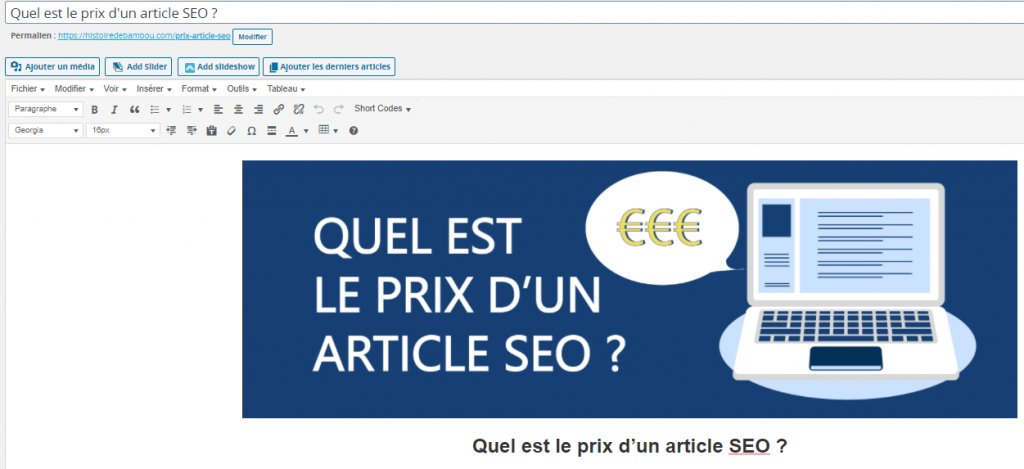Redo the last edit
1024x469 pixels.
(338, 110)
